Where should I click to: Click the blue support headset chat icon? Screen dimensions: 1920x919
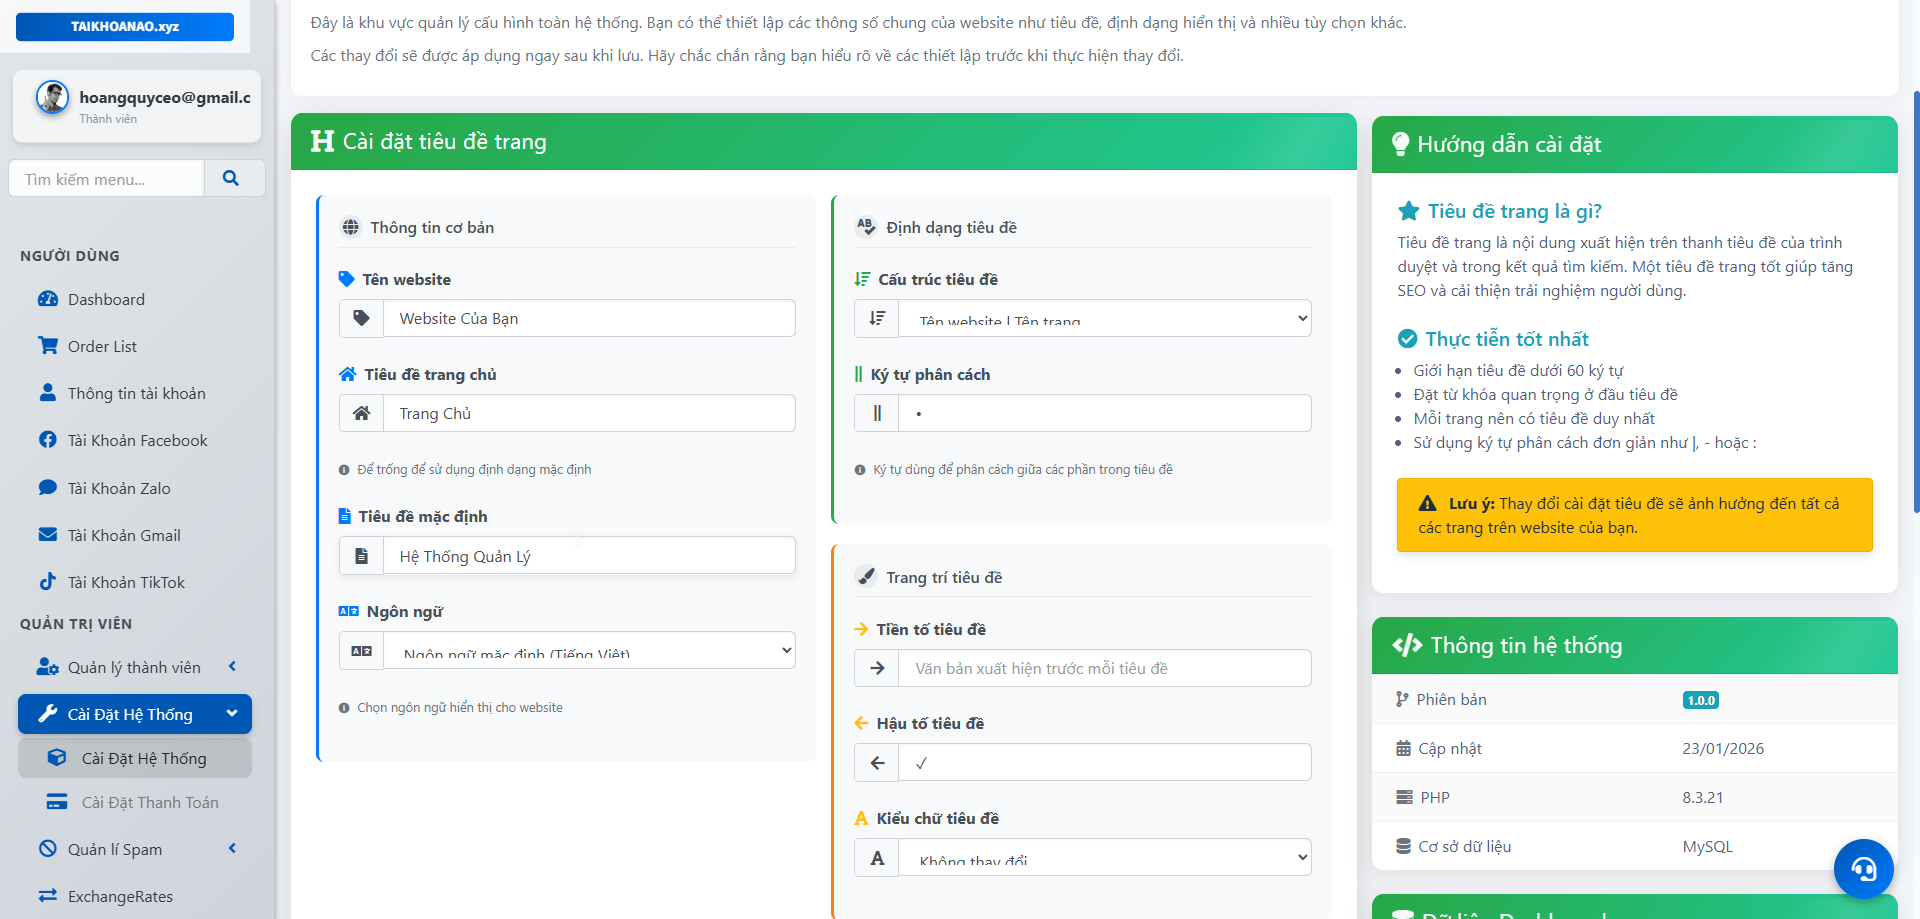pyautogui.click(x=1863, y=868)
